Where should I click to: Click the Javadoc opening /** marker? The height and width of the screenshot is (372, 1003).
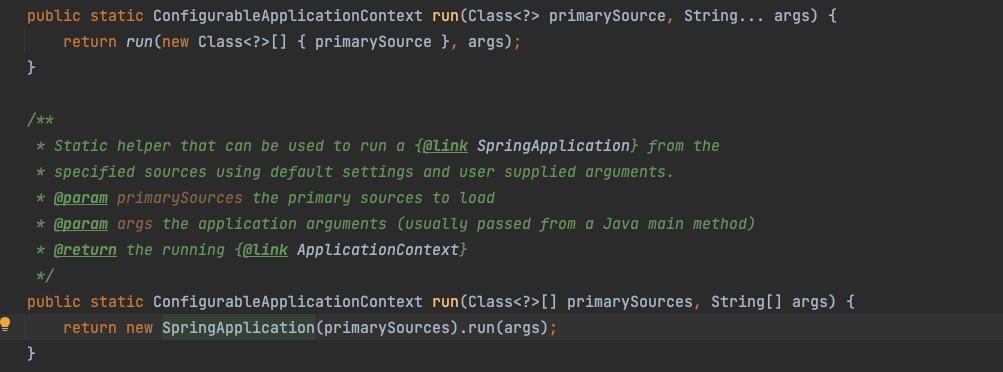point(40,120)
